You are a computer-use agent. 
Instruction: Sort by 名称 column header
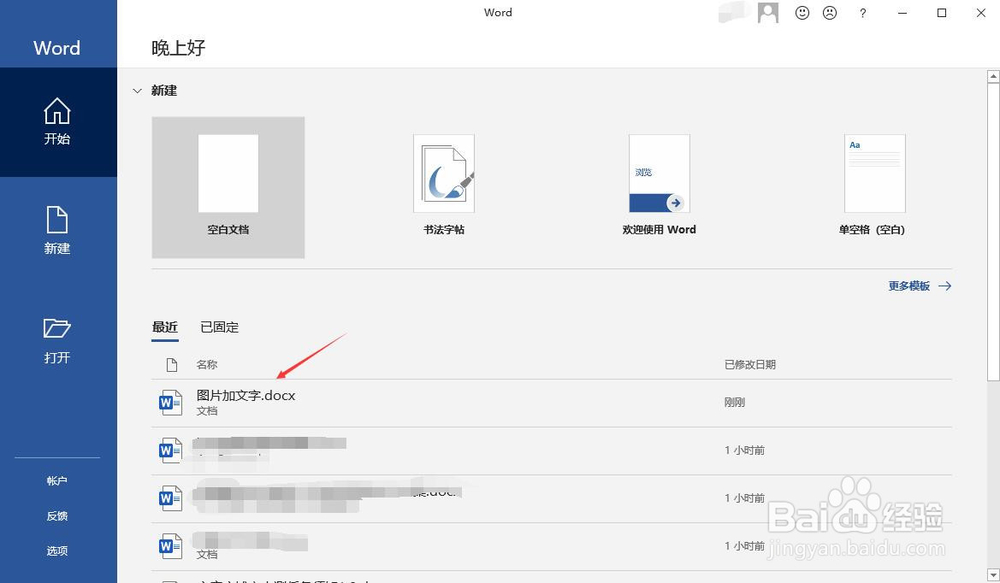point(207,365)
